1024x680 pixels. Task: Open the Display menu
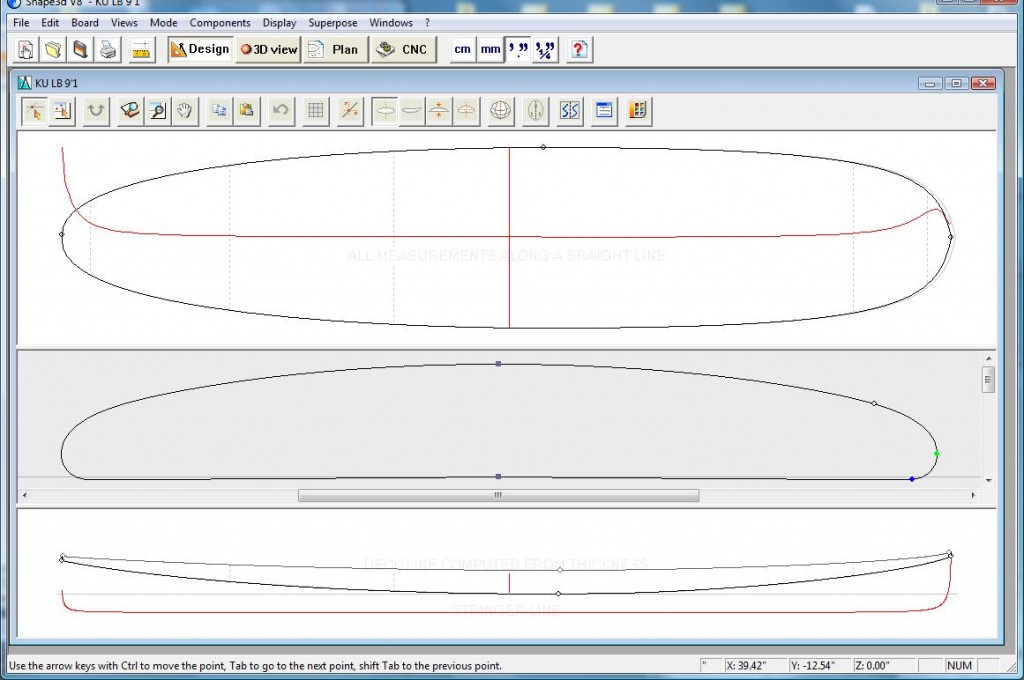(279, 22)
